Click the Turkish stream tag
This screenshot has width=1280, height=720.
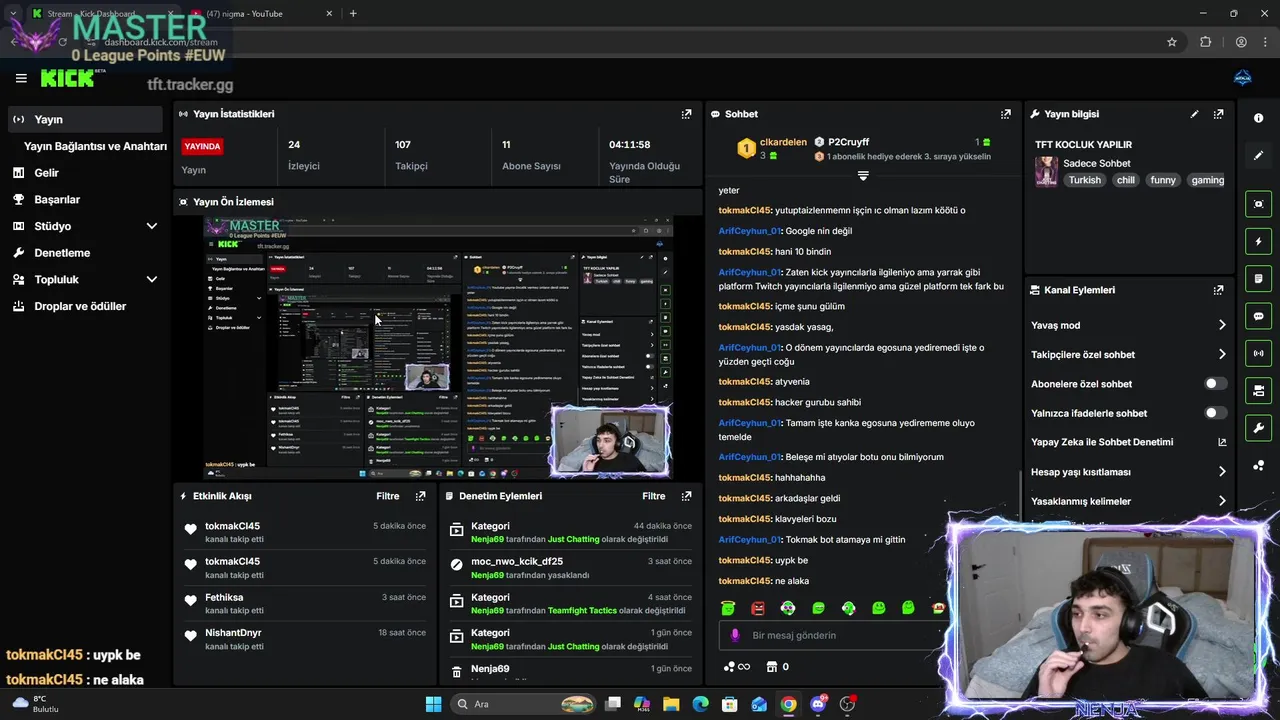1084,180
